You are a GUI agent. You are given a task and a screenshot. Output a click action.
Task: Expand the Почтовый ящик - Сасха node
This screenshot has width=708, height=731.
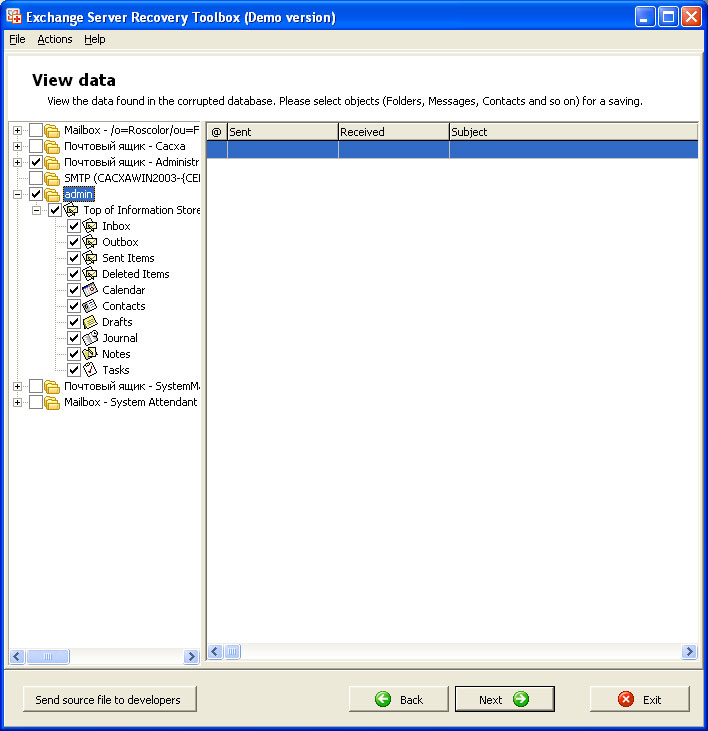point(17,146)
